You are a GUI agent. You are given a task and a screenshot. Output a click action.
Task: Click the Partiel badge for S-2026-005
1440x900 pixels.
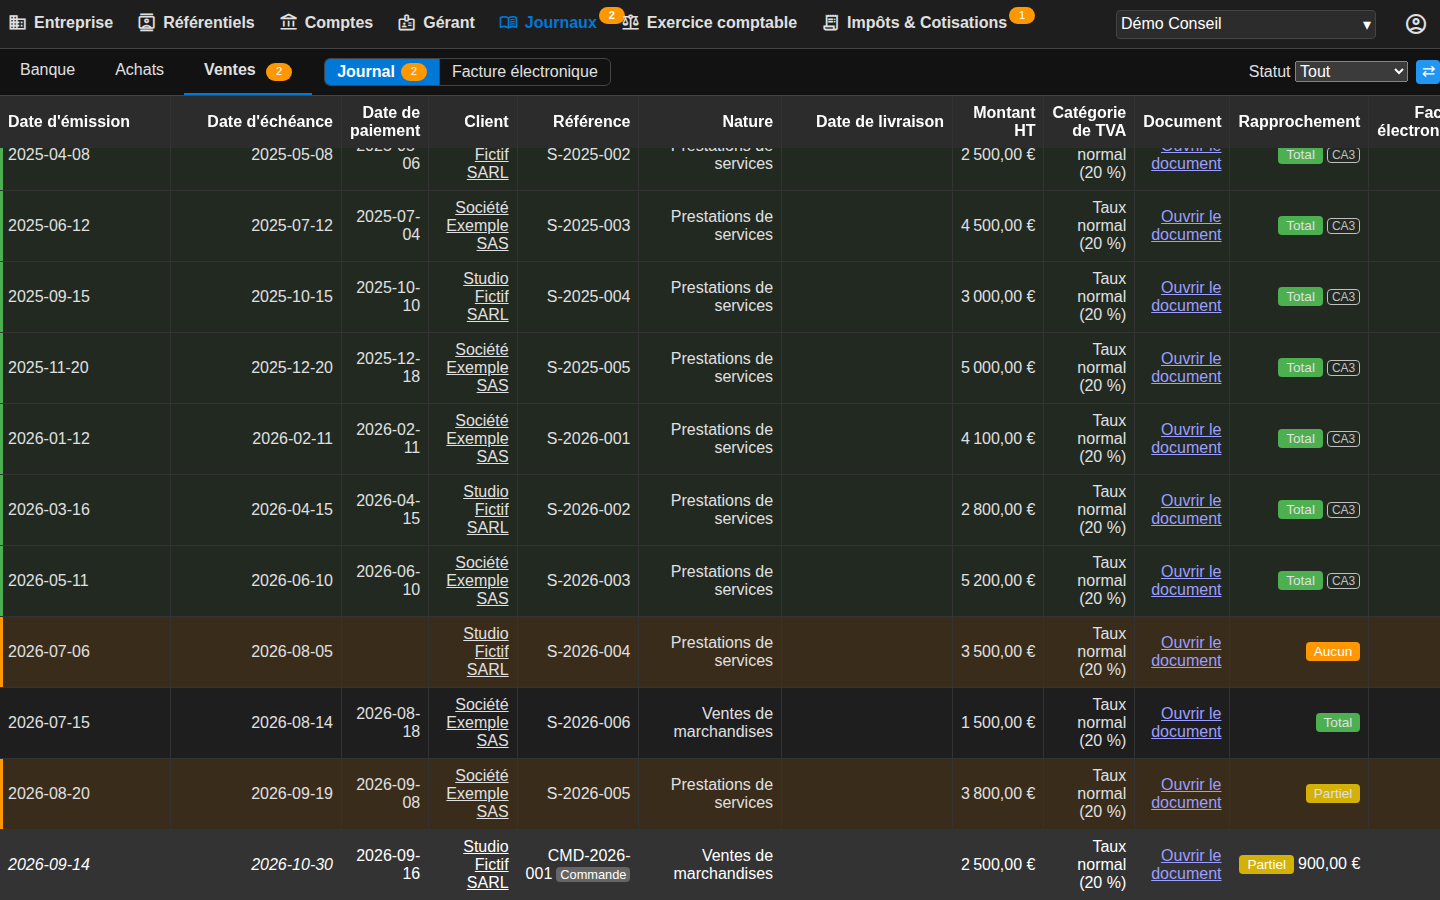click(1332, 793)
